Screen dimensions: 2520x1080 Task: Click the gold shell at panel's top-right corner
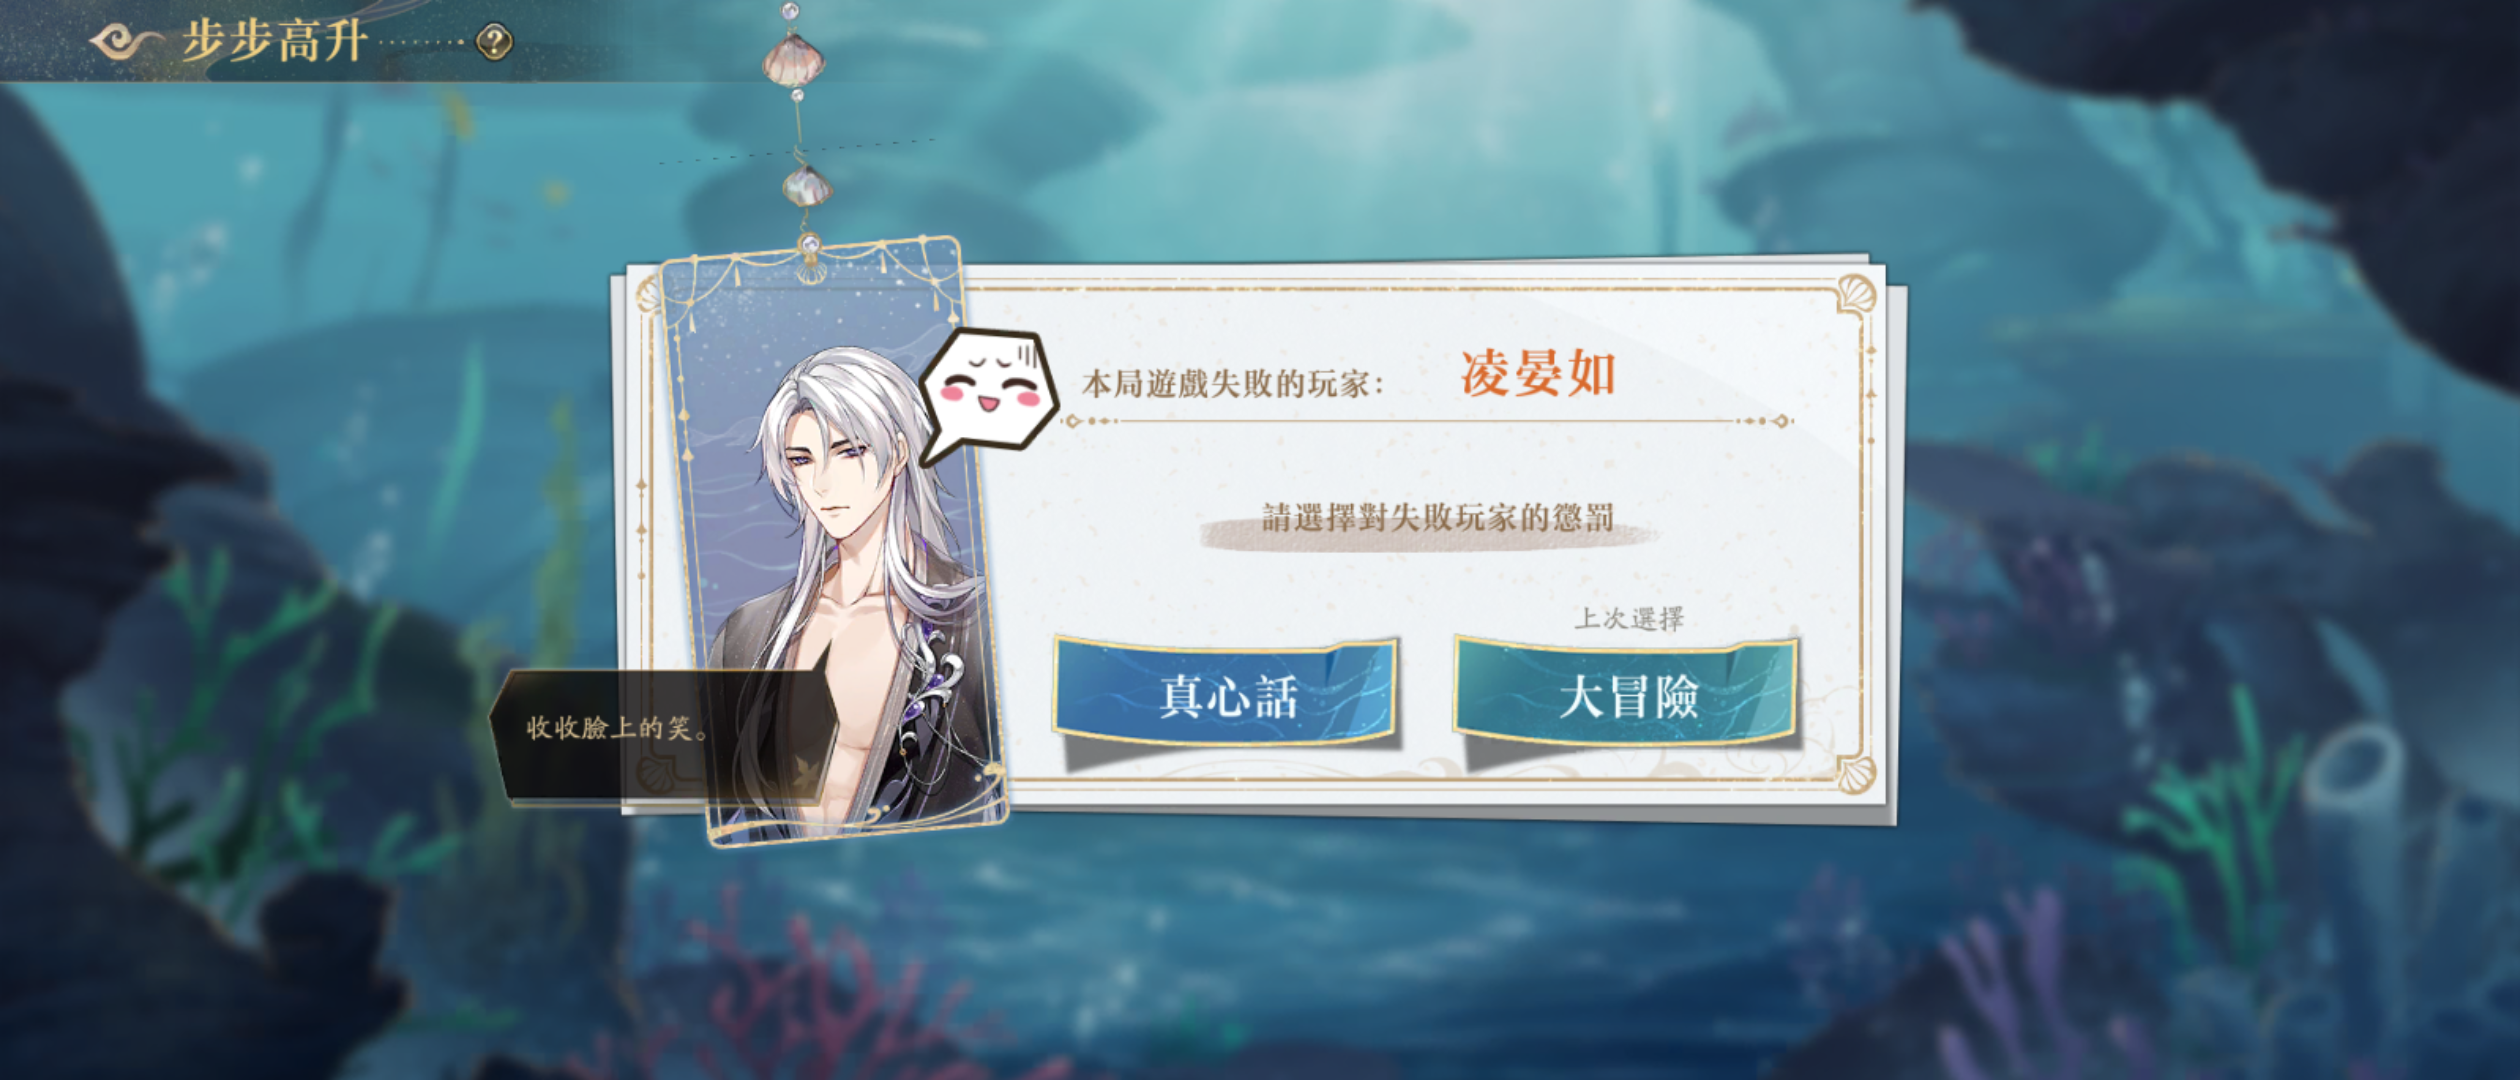pos(1856,295)
